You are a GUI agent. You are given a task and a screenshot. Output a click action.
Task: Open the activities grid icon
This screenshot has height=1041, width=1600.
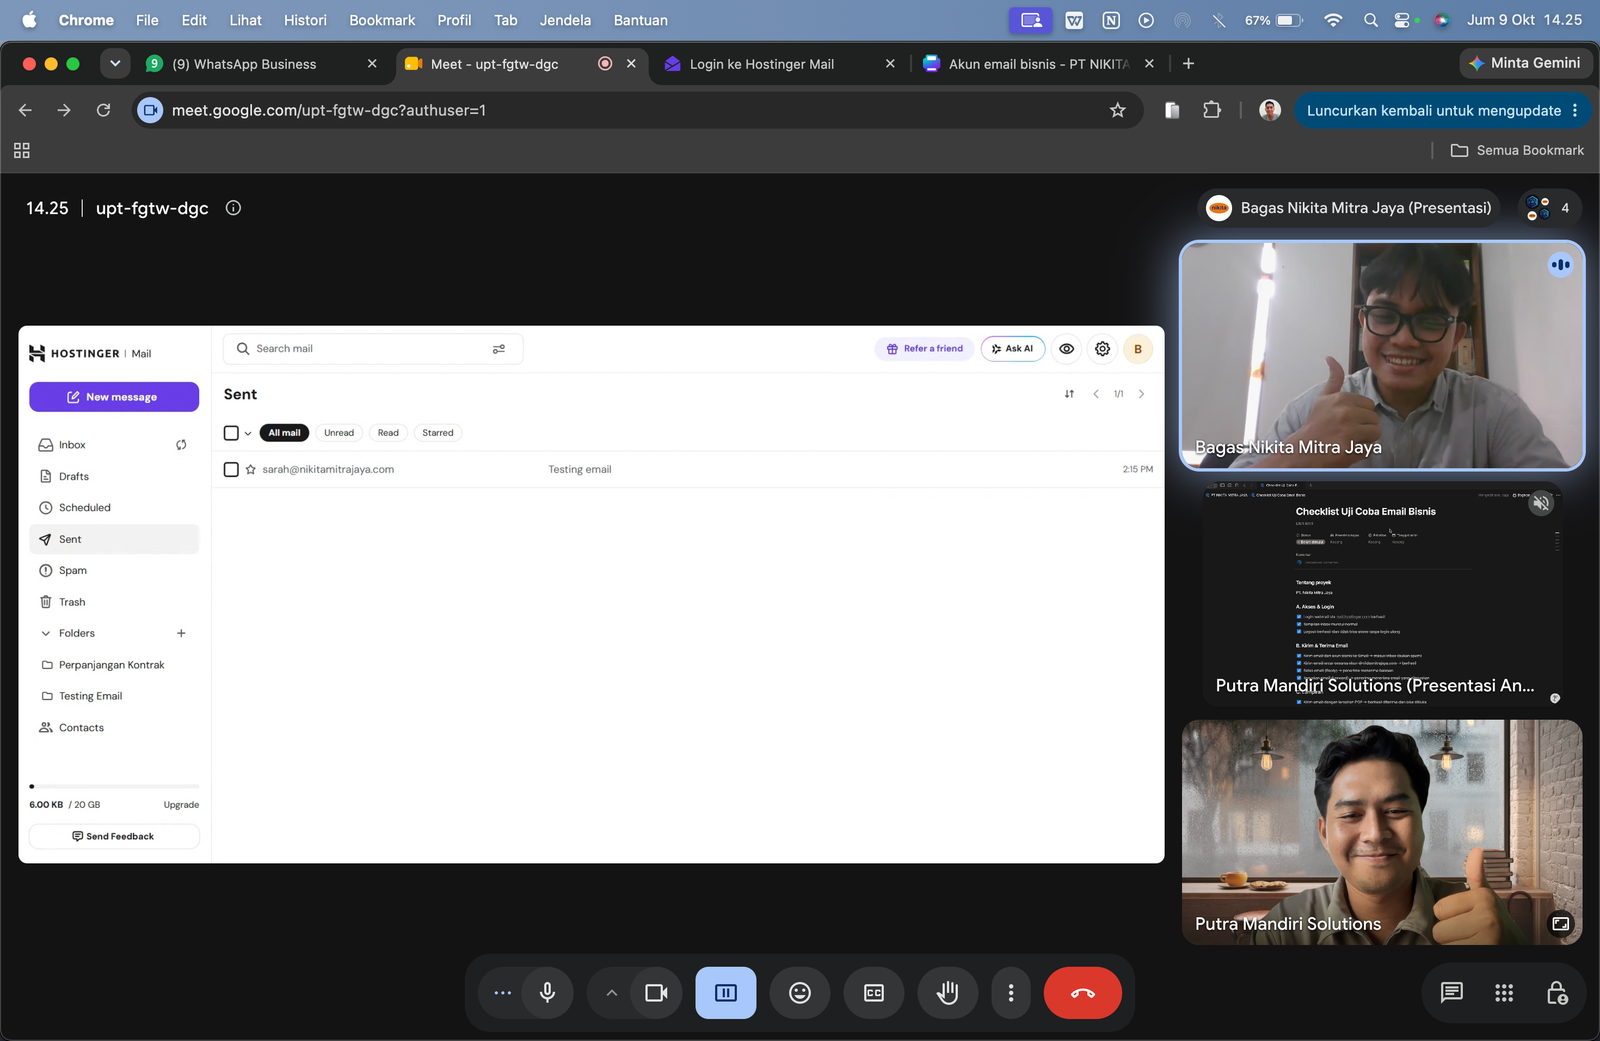[x=1504, y=993]
